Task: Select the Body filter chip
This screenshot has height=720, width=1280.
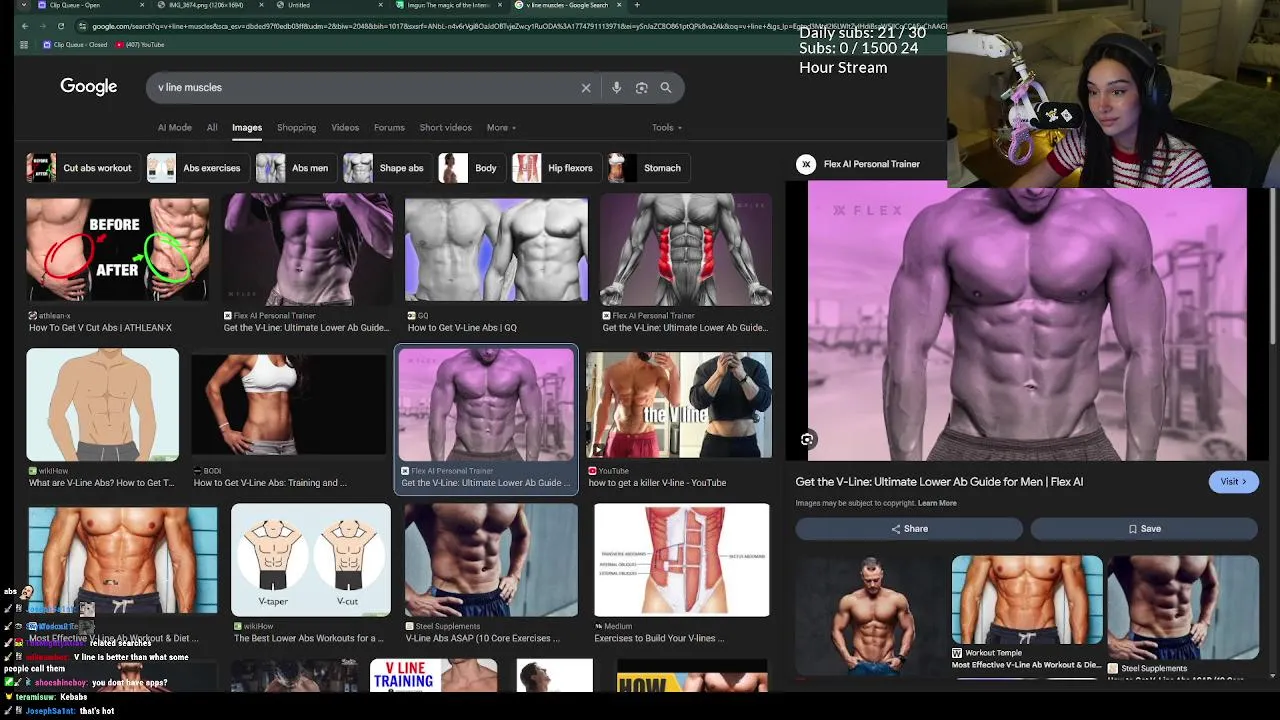Action: pyautogui.click(x=470, y=168)
